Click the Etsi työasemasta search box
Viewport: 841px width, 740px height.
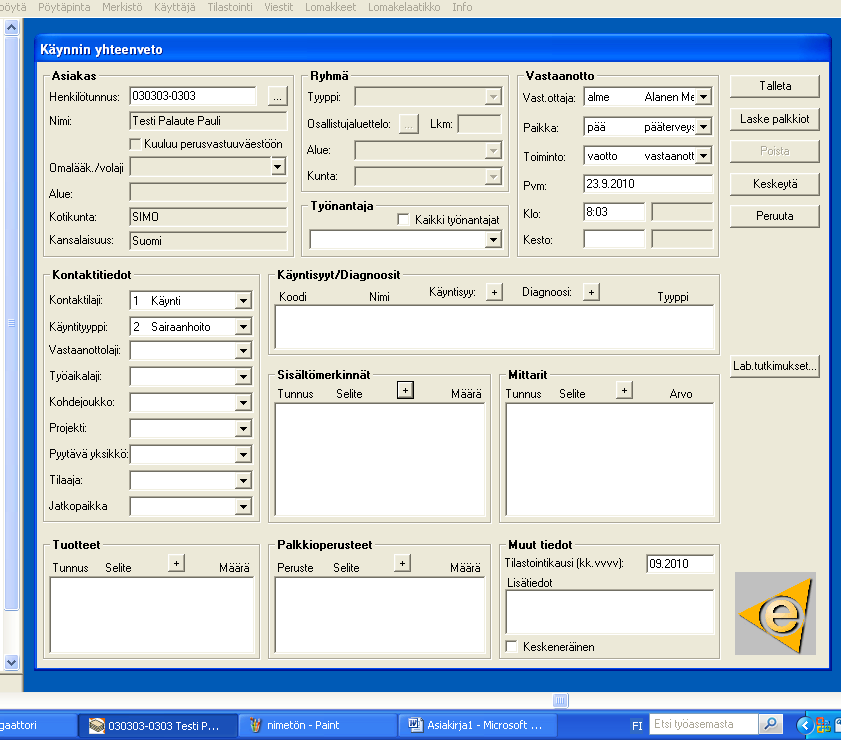(x=704, y=724)
